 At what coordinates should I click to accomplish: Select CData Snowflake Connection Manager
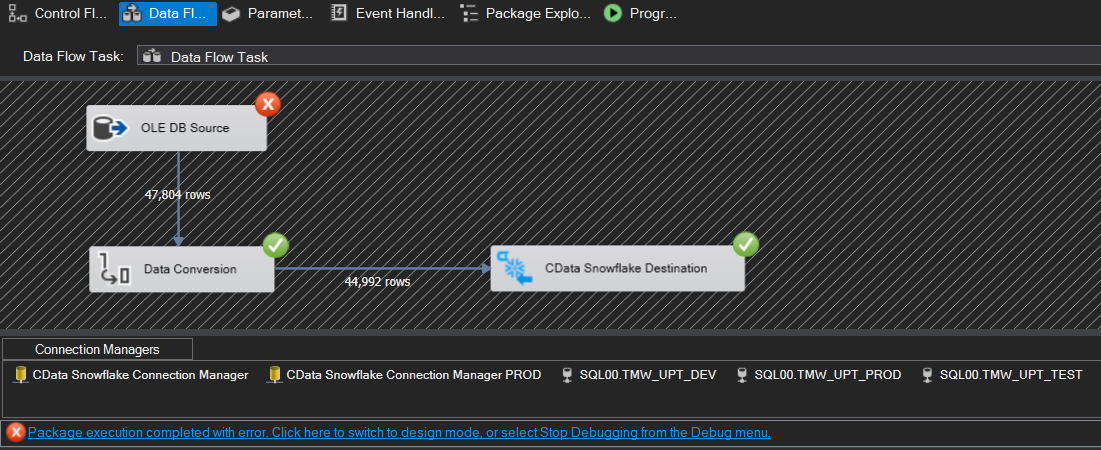click(x=131, y=375)
